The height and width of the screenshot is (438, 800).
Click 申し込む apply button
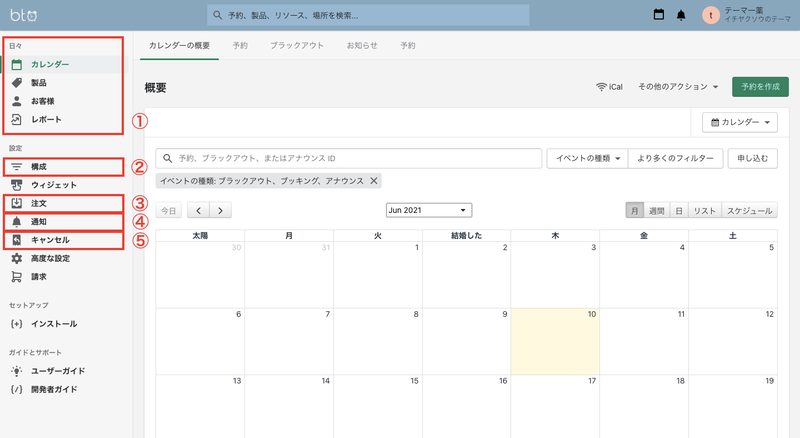tap(753, 158)
